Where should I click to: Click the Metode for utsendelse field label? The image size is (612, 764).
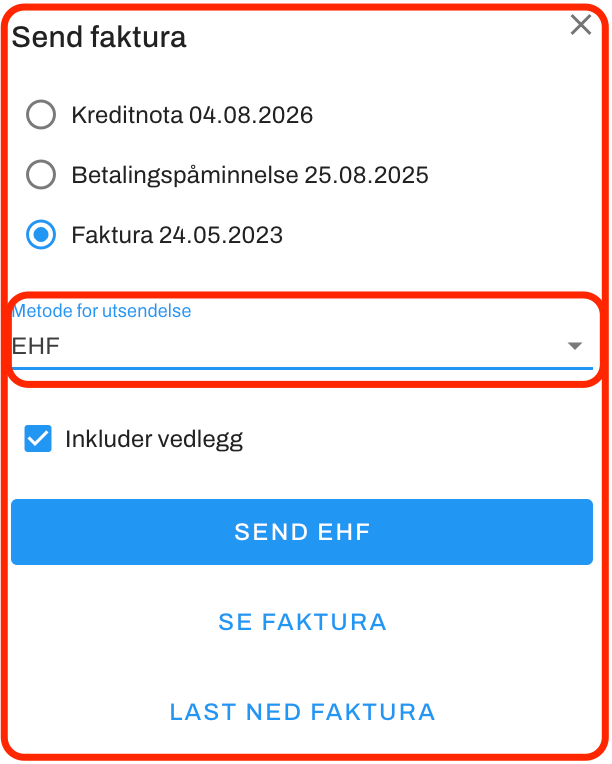tap(101, 311)
